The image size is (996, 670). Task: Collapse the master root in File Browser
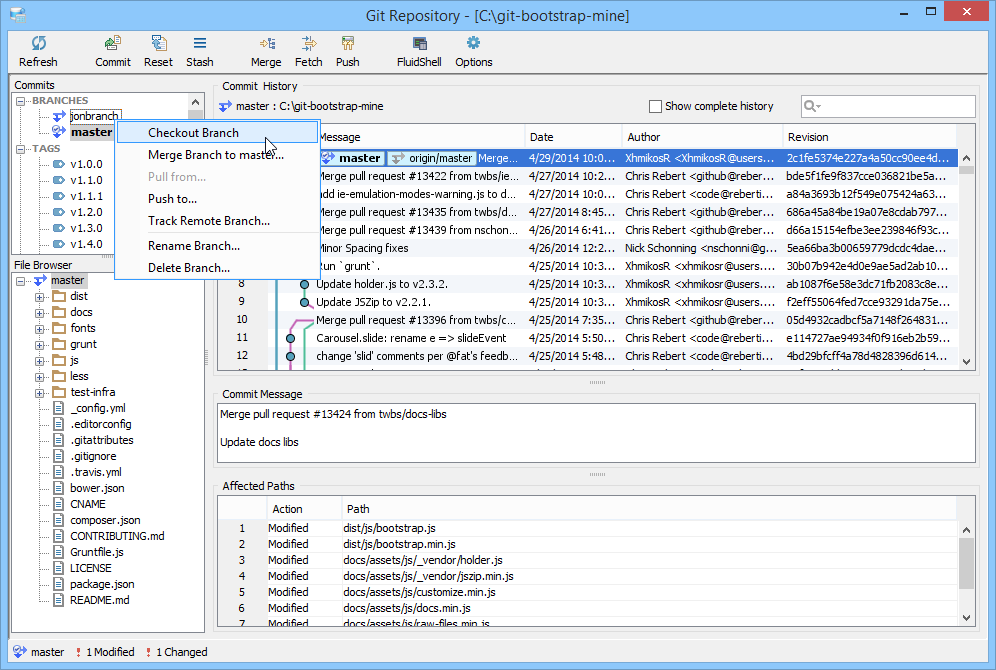coord(20,281)
